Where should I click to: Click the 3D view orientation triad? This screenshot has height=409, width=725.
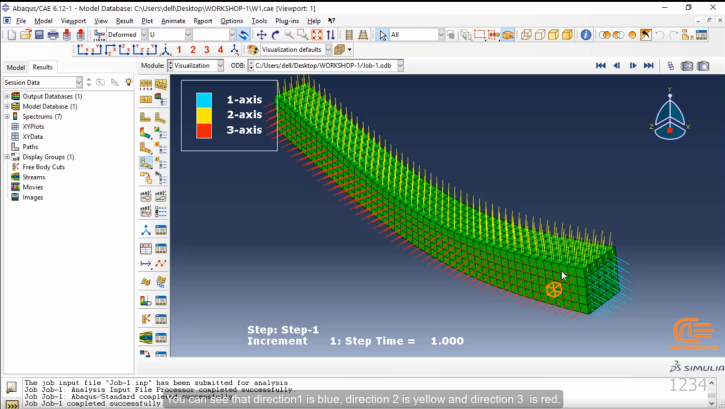670,114
